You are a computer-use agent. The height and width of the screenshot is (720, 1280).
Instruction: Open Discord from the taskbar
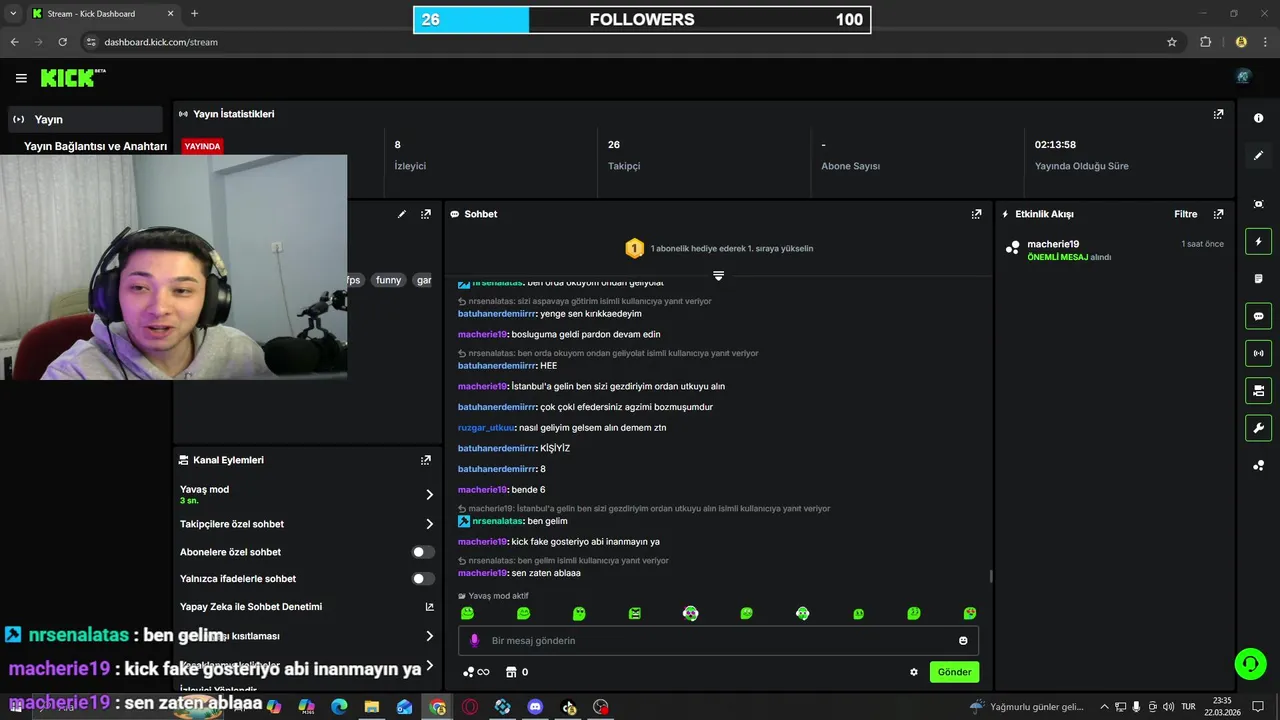click(535, 707)
